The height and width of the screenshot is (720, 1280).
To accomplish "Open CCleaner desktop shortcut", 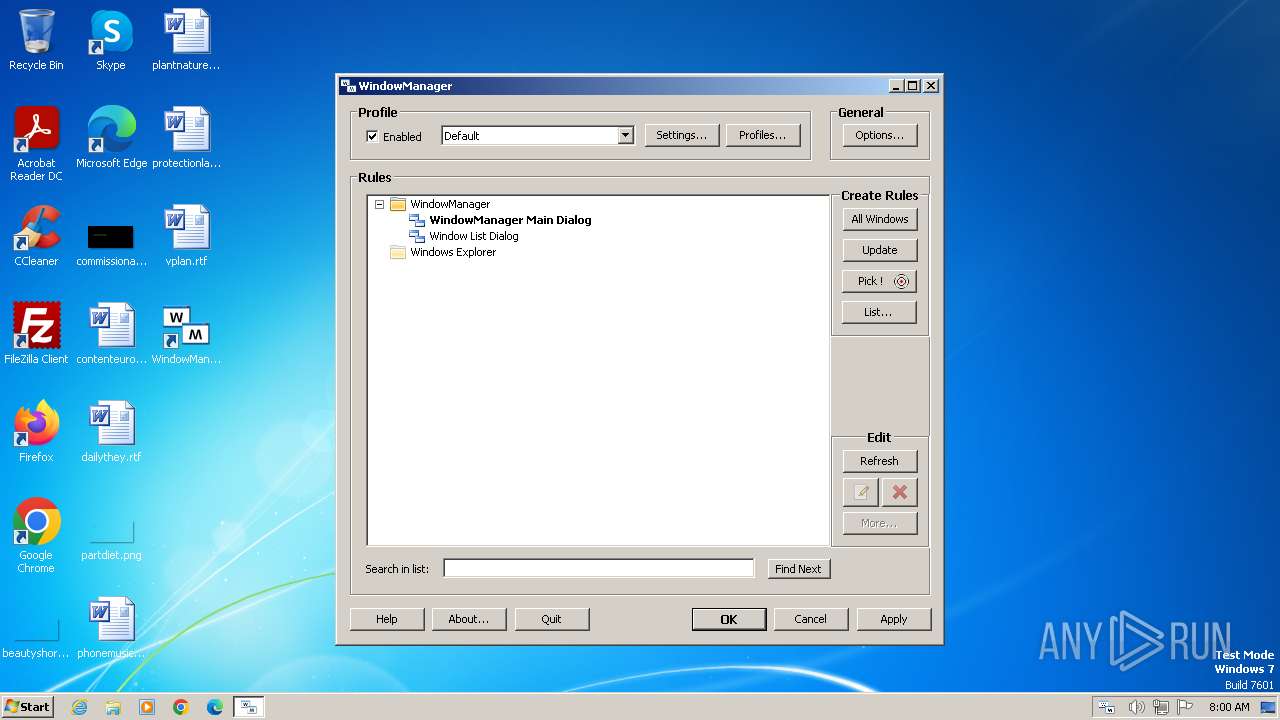I will [36, 236].
